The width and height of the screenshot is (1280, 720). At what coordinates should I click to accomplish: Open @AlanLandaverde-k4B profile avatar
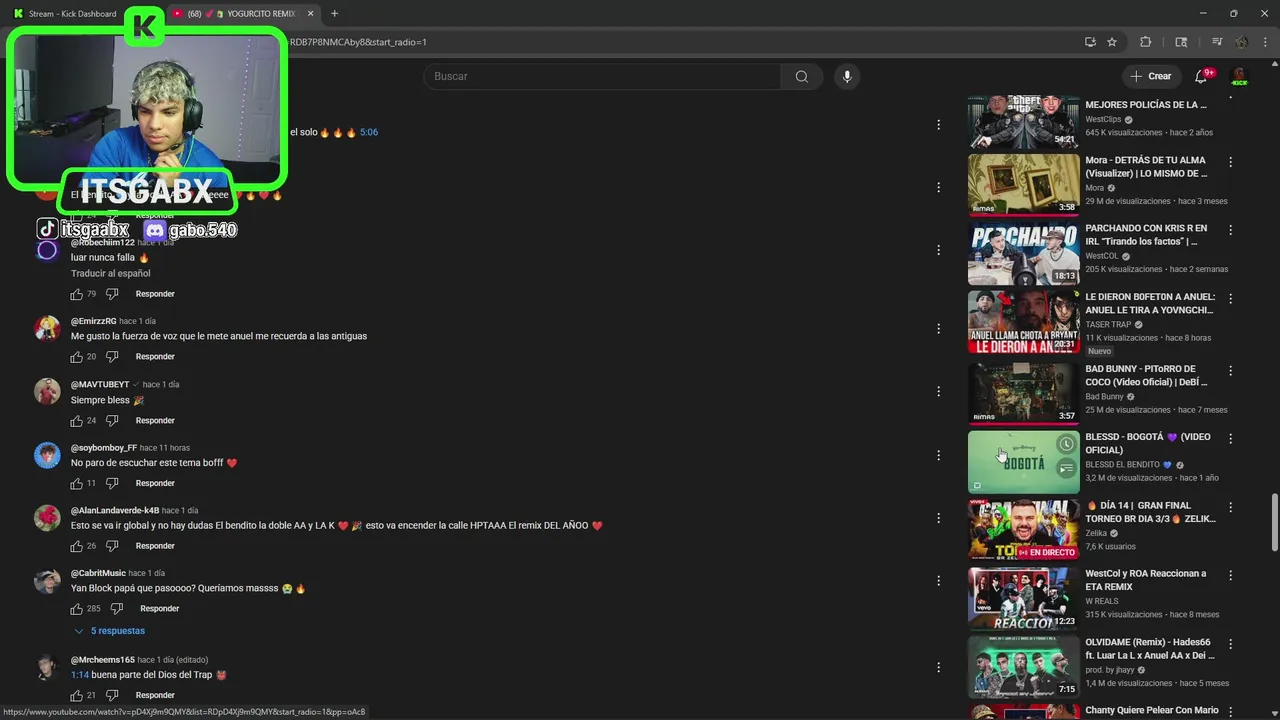point(47,518)
